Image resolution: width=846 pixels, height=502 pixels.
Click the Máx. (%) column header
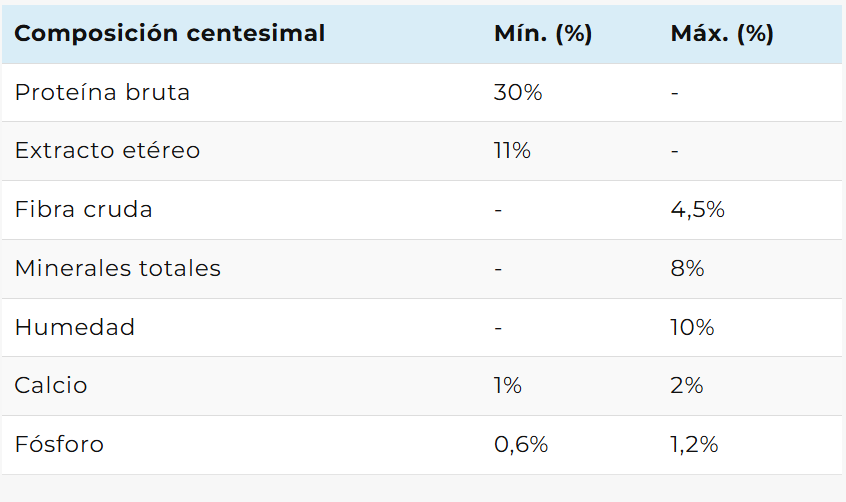click(721, 33)
